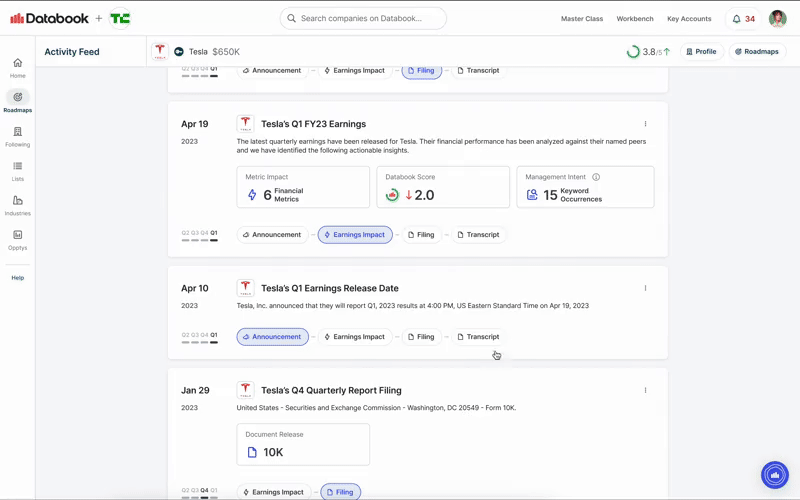Viewport: 800px width, 500px height.
Task: Click Tesla logo on Q4 Quarterly Report Filing card
Action: pyautogui.click(x=245, y=390)
